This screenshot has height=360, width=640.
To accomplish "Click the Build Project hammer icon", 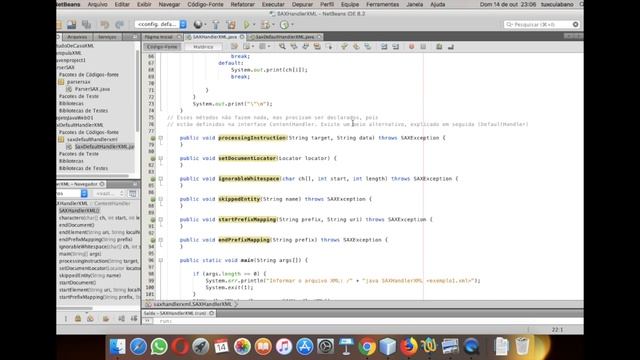I will tap(216, 24).
